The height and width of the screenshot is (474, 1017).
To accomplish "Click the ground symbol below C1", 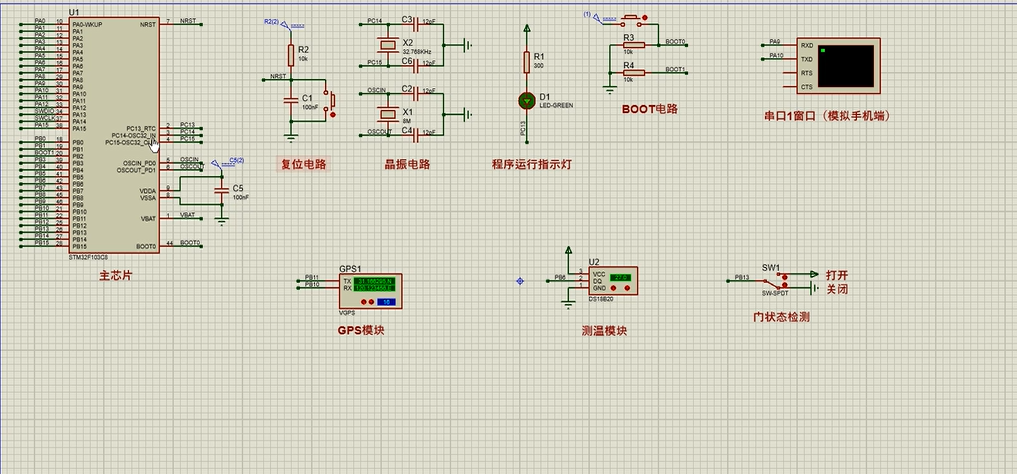I will click(x=291, y=137).
